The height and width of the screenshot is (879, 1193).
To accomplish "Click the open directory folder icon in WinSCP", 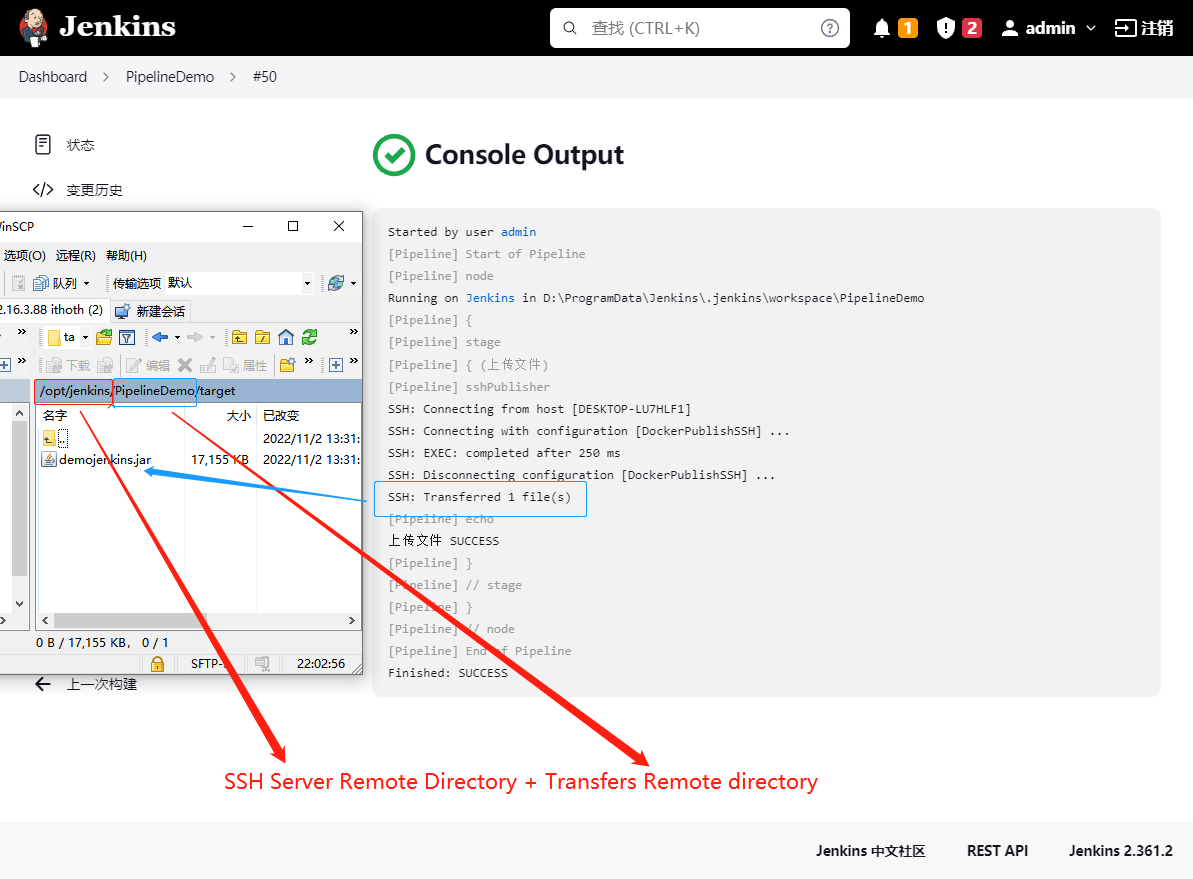I will pos(104,337).
